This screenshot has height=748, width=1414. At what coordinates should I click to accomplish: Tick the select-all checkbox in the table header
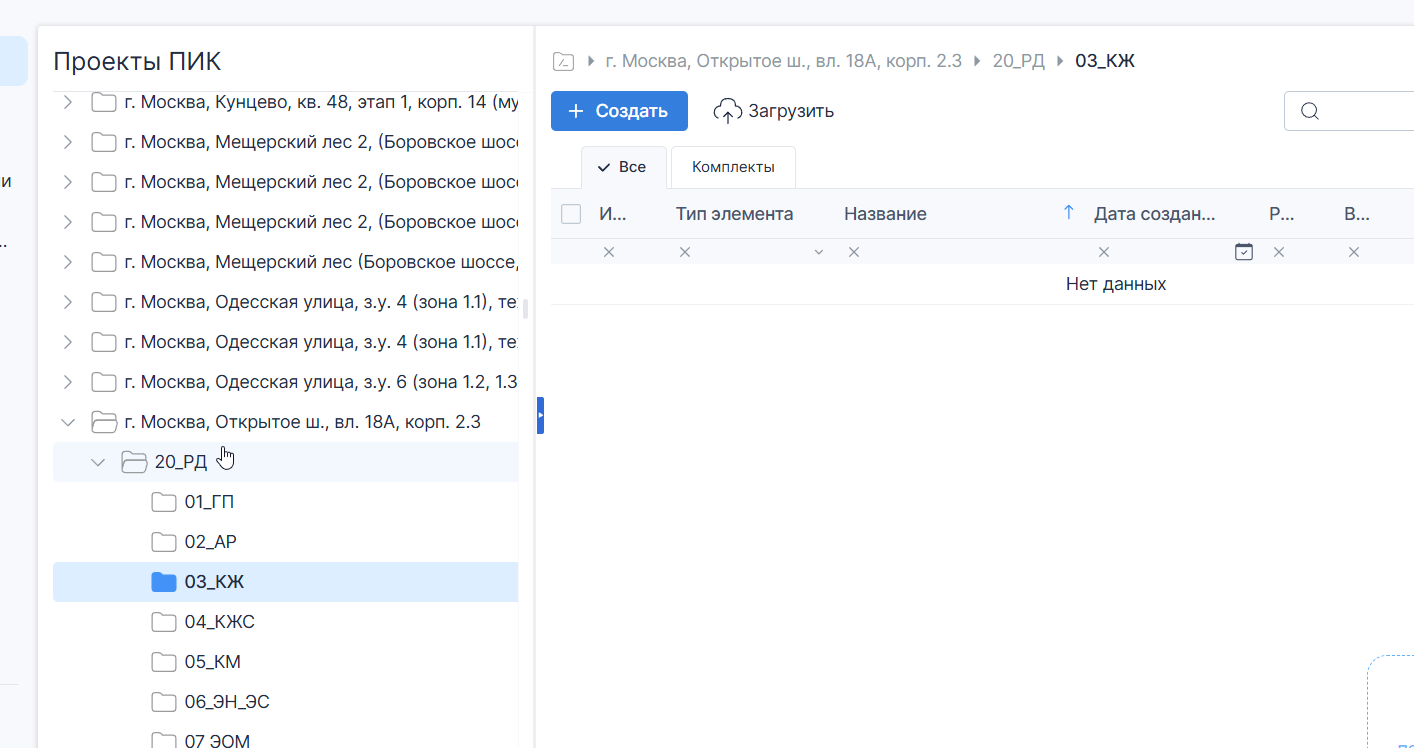(x=571, y=214)
